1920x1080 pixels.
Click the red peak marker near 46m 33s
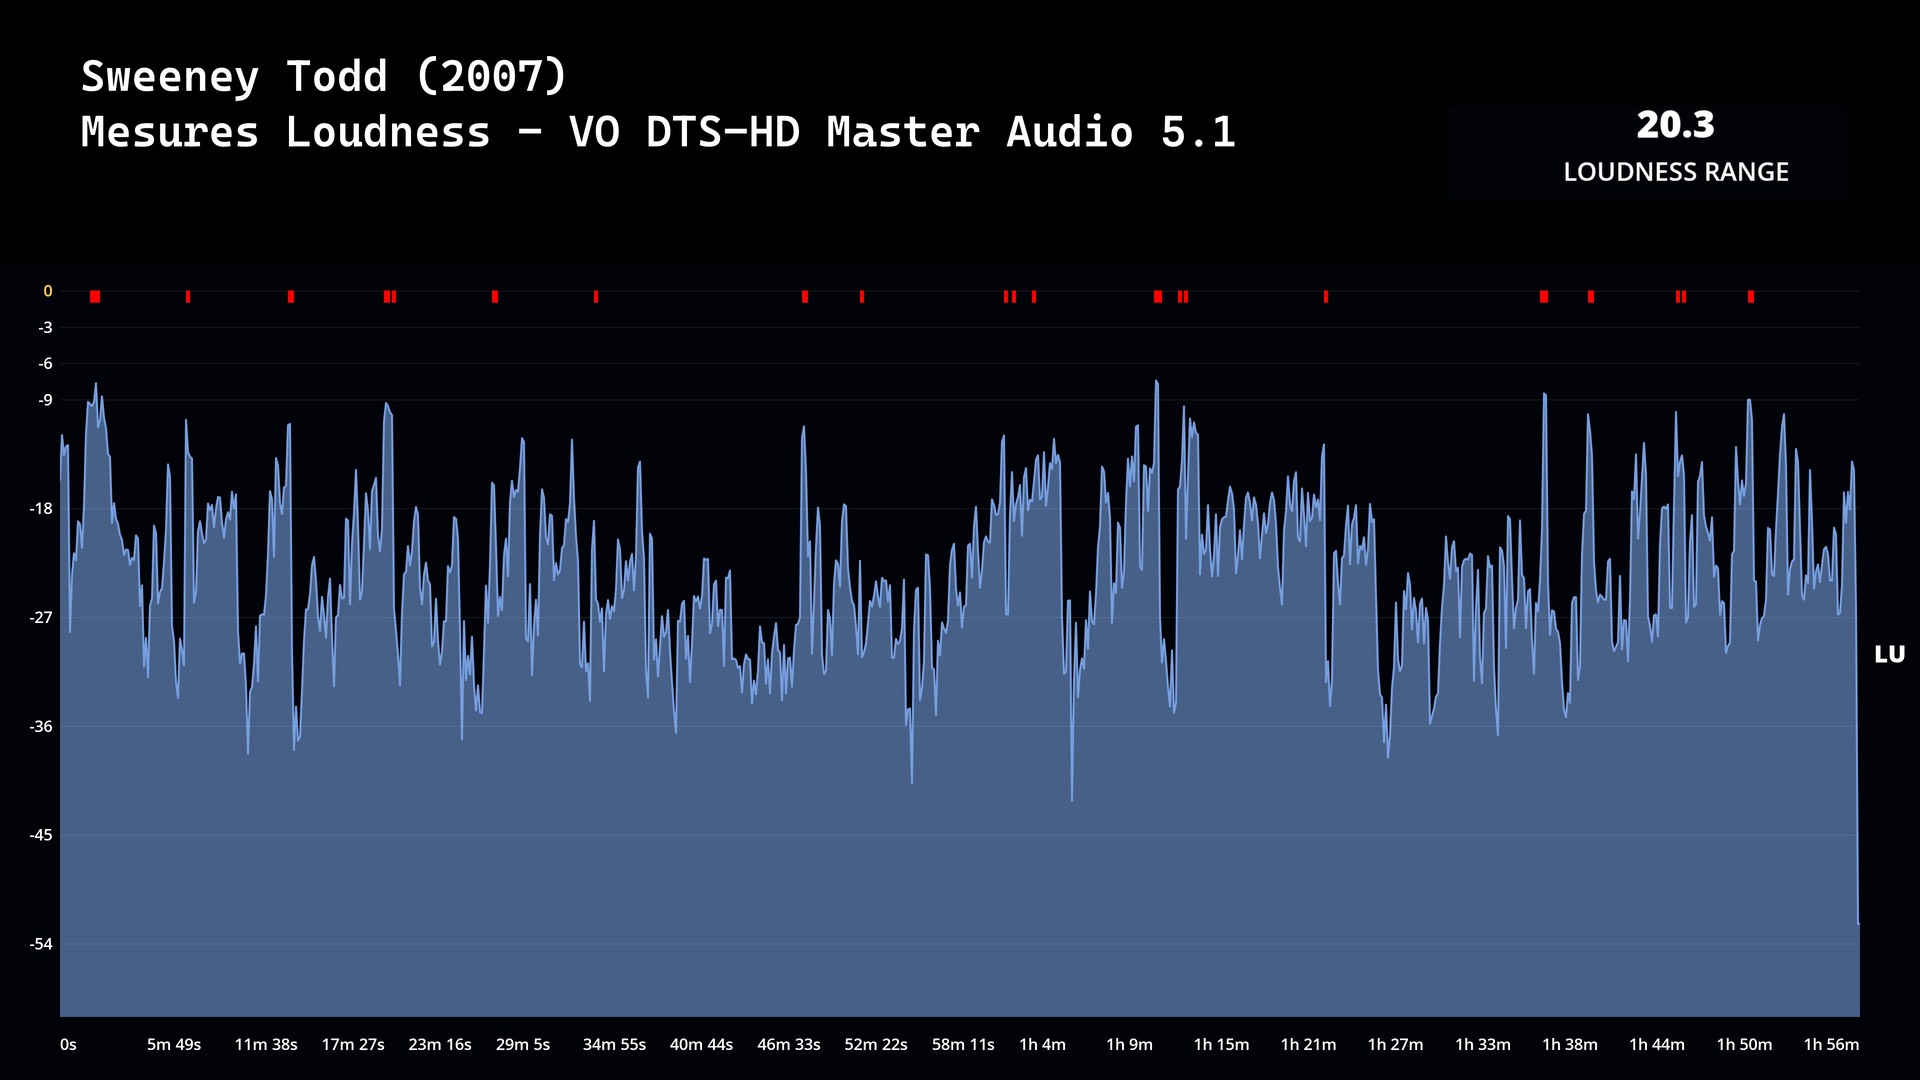(x=805, y=297)
